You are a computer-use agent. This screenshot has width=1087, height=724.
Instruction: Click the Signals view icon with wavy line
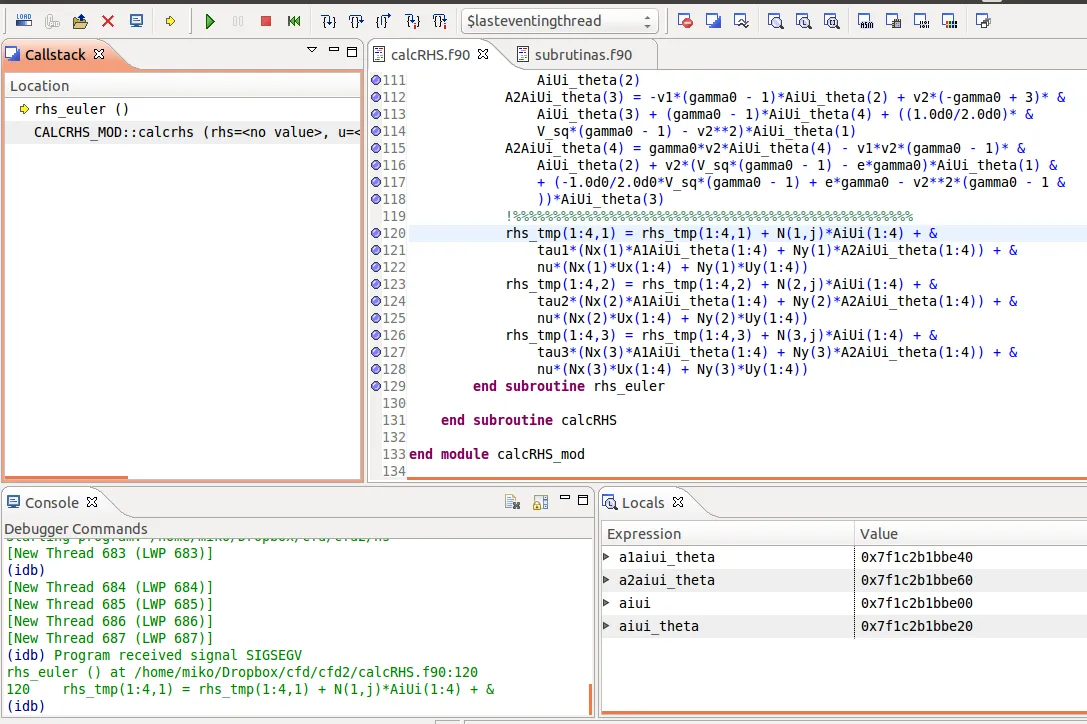pyautogui.click(x=741, y=21)
